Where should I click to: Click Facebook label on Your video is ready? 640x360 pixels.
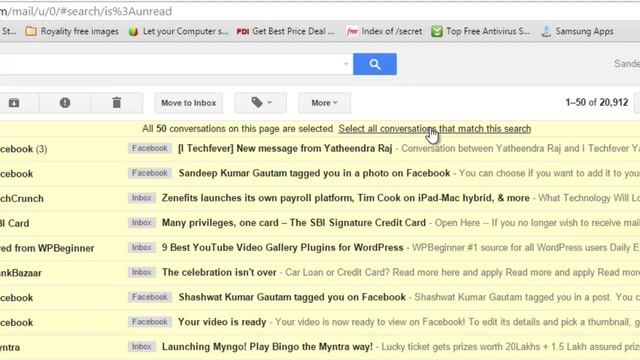click(x=150, y=322)
